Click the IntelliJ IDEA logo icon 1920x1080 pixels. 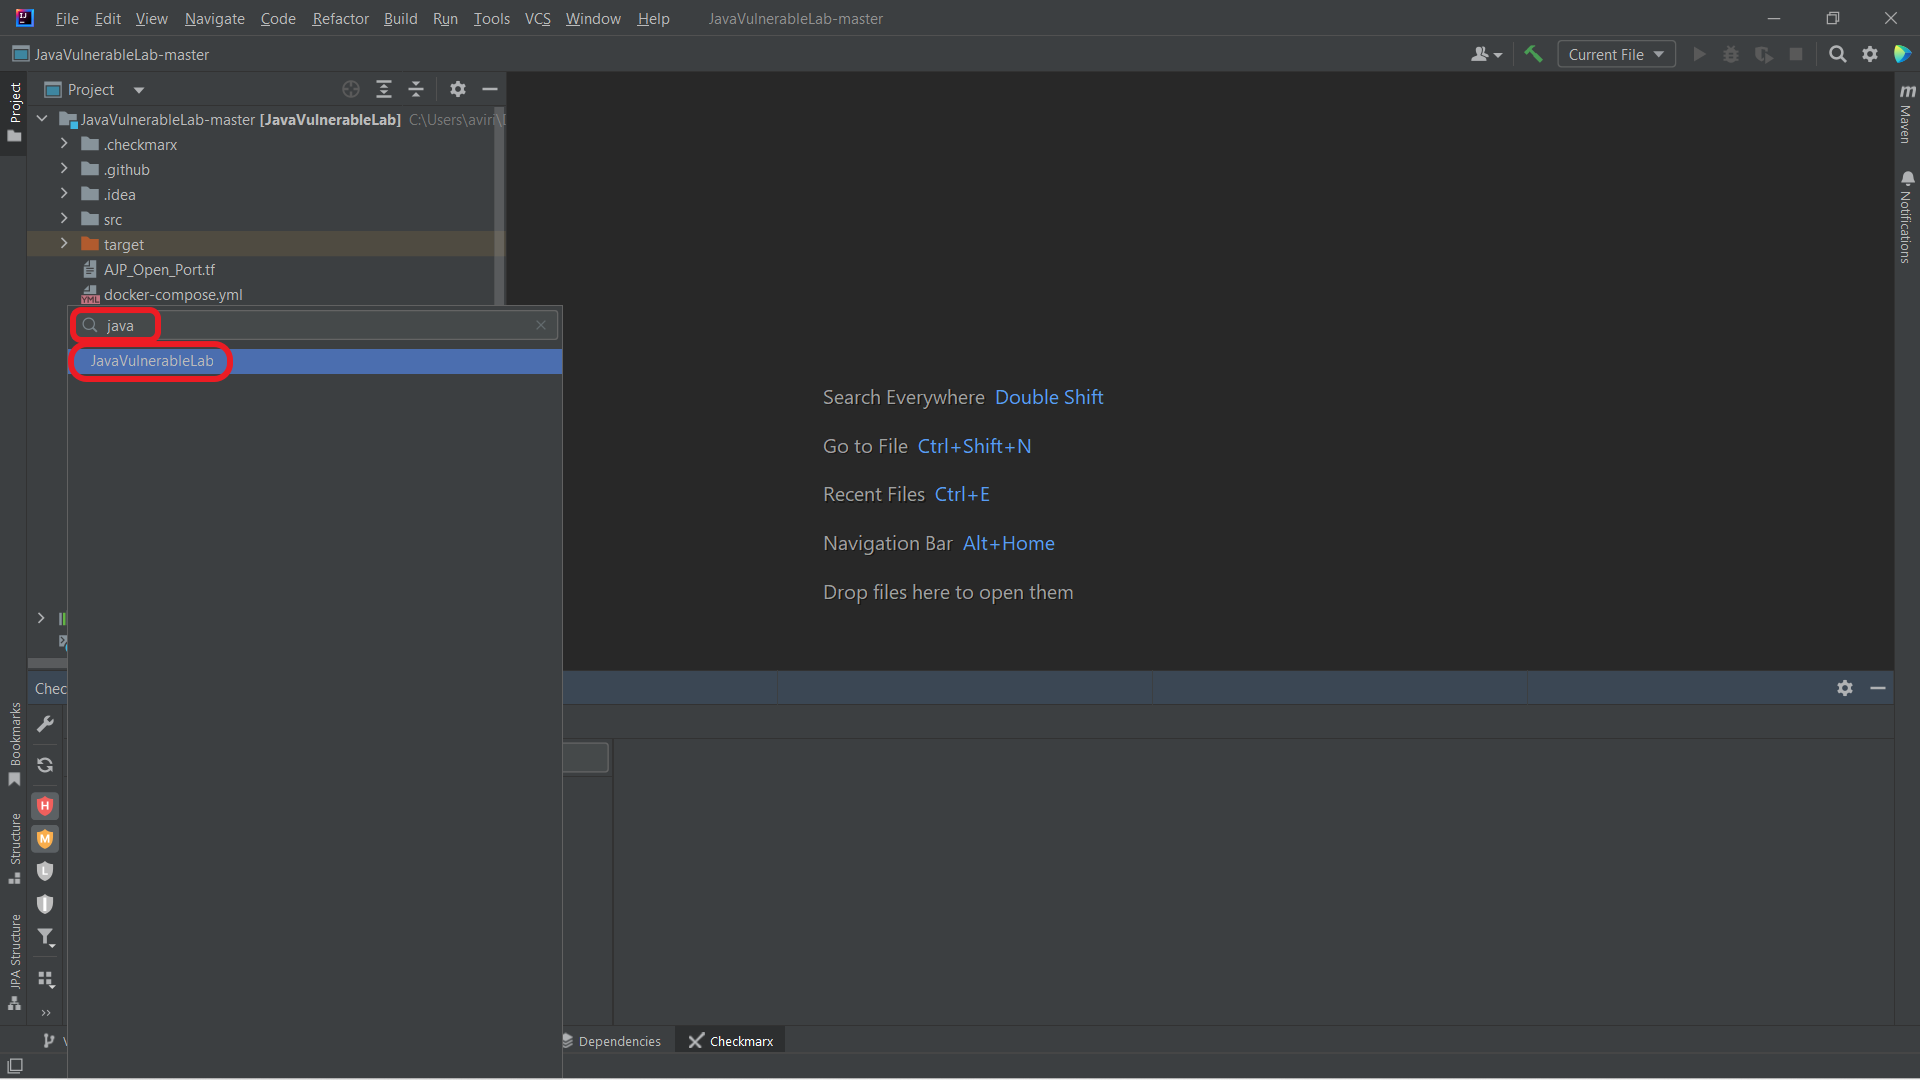tap(24, 18)
